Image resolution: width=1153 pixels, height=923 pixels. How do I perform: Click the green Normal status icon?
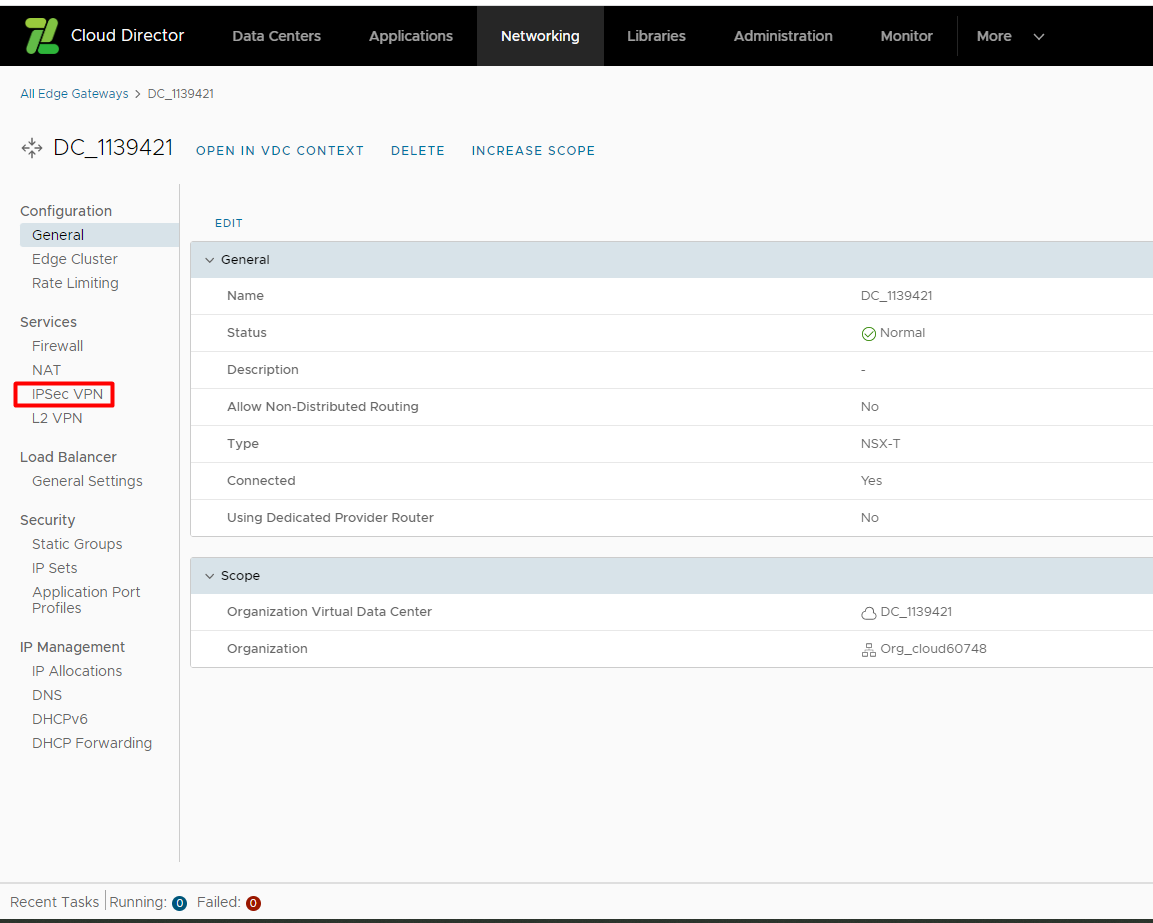point(869,333)
